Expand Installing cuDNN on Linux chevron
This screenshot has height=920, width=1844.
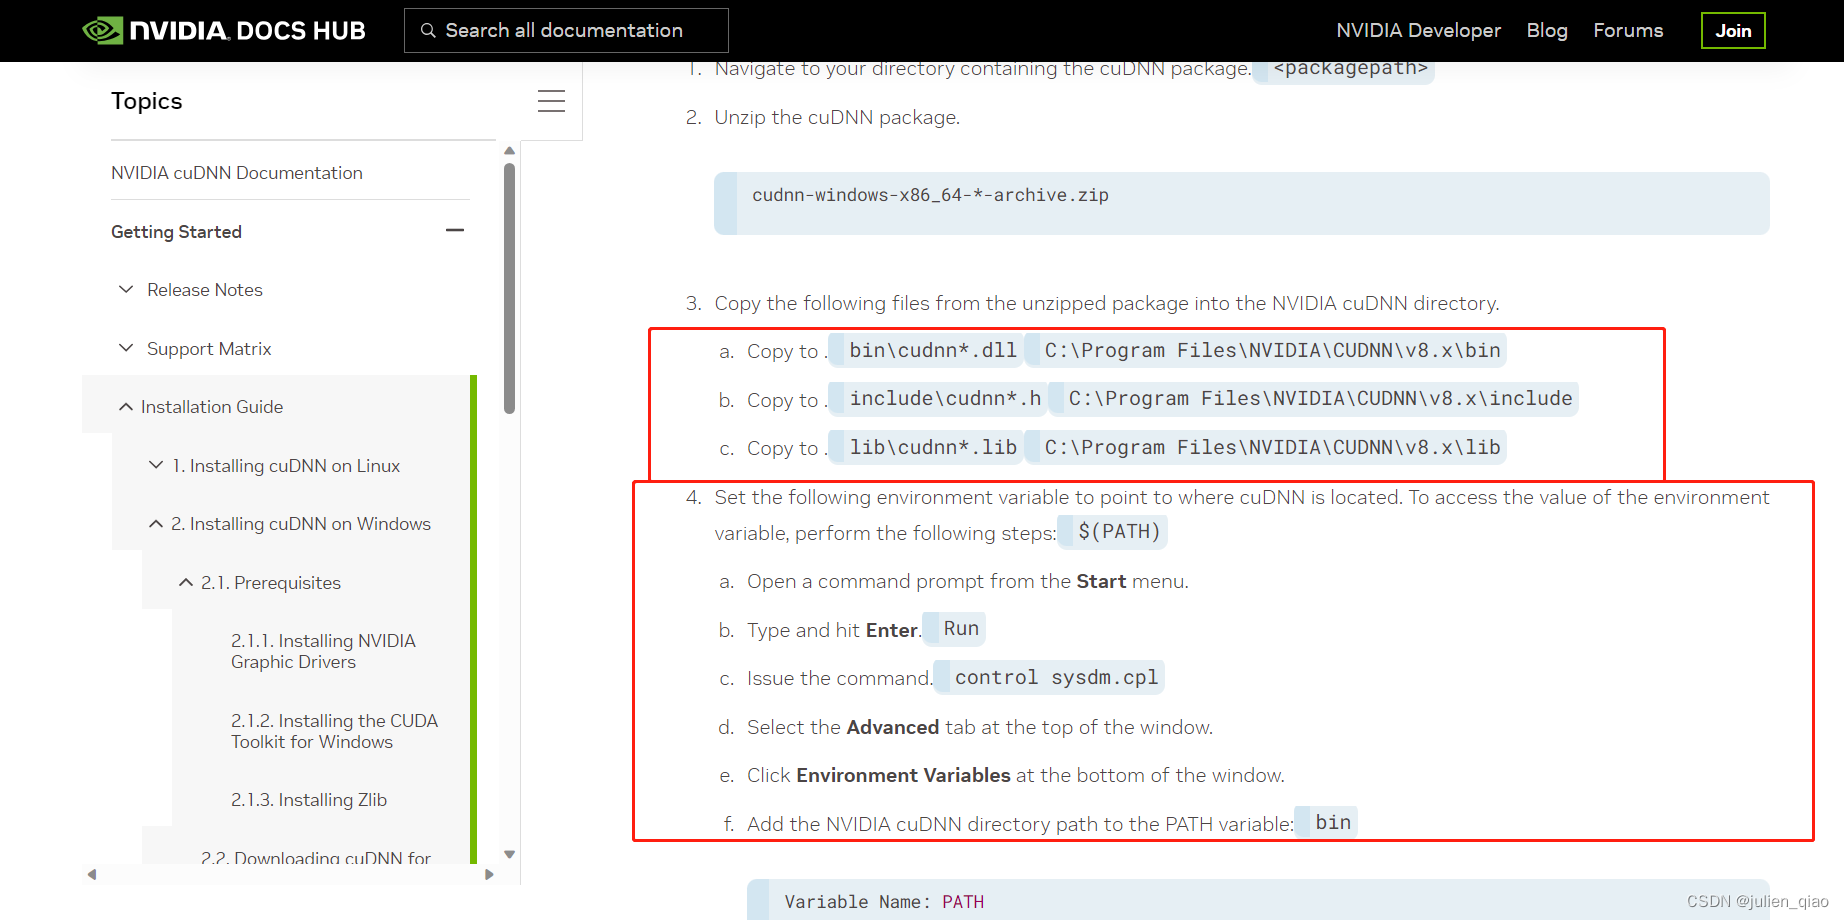point(156,465)
